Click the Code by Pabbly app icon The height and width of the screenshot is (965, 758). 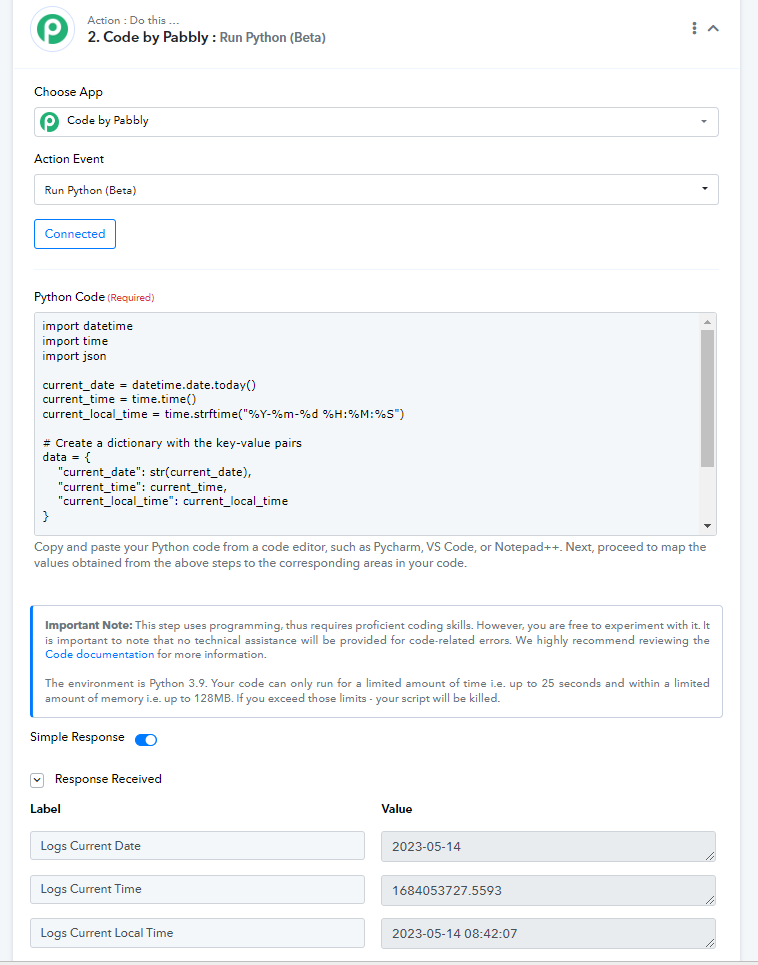coord(50,121)
